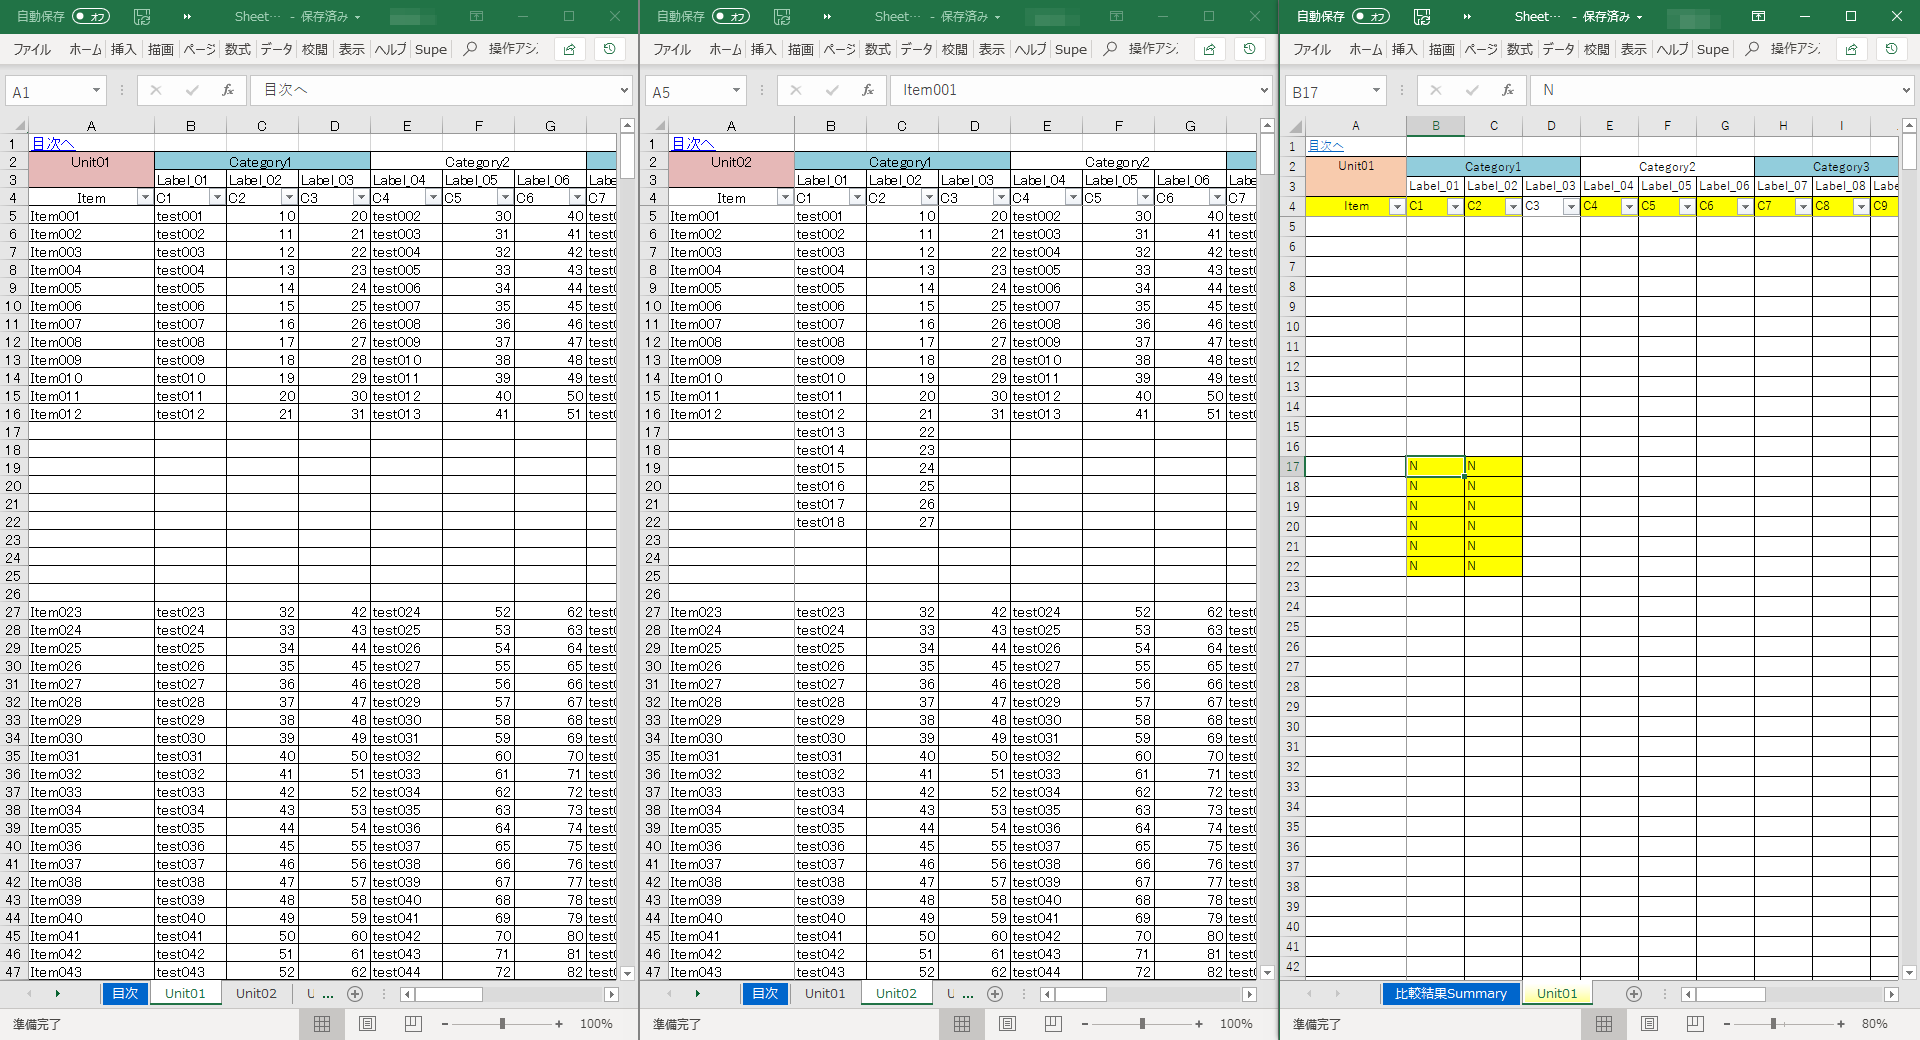
Task: Click the circular arrow icon beside Share in middle window
Action: click(1249, 49)
